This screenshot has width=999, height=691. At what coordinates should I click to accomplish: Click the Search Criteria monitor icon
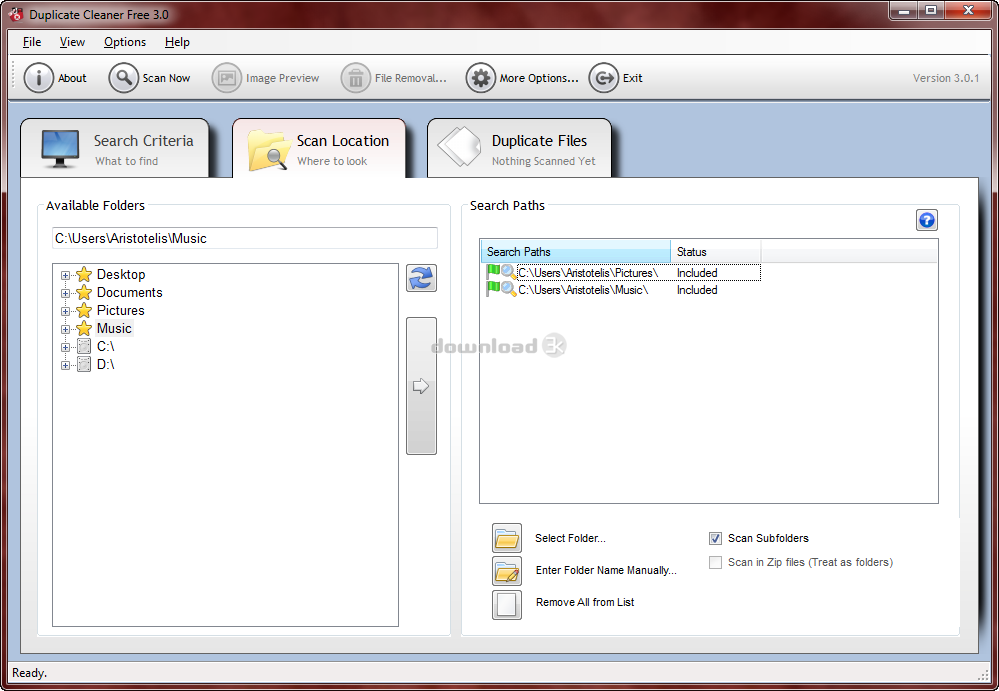point(60,148)
